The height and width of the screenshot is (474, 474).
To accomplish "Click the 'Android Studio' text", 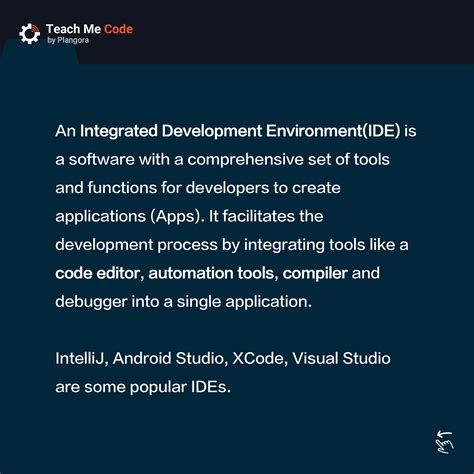I will (168, 359).
